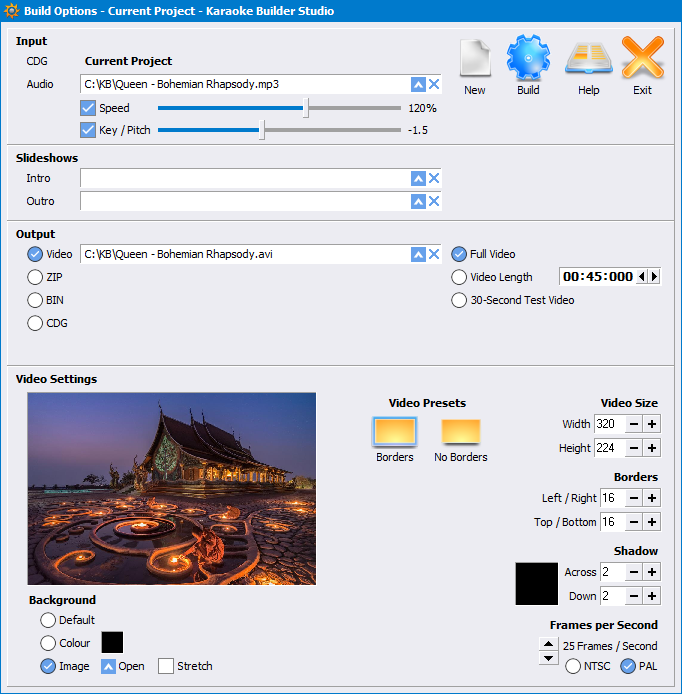This screenshot has height=694, width=682.
Task: Click the Video Height value field
Action: pos(609,448)
